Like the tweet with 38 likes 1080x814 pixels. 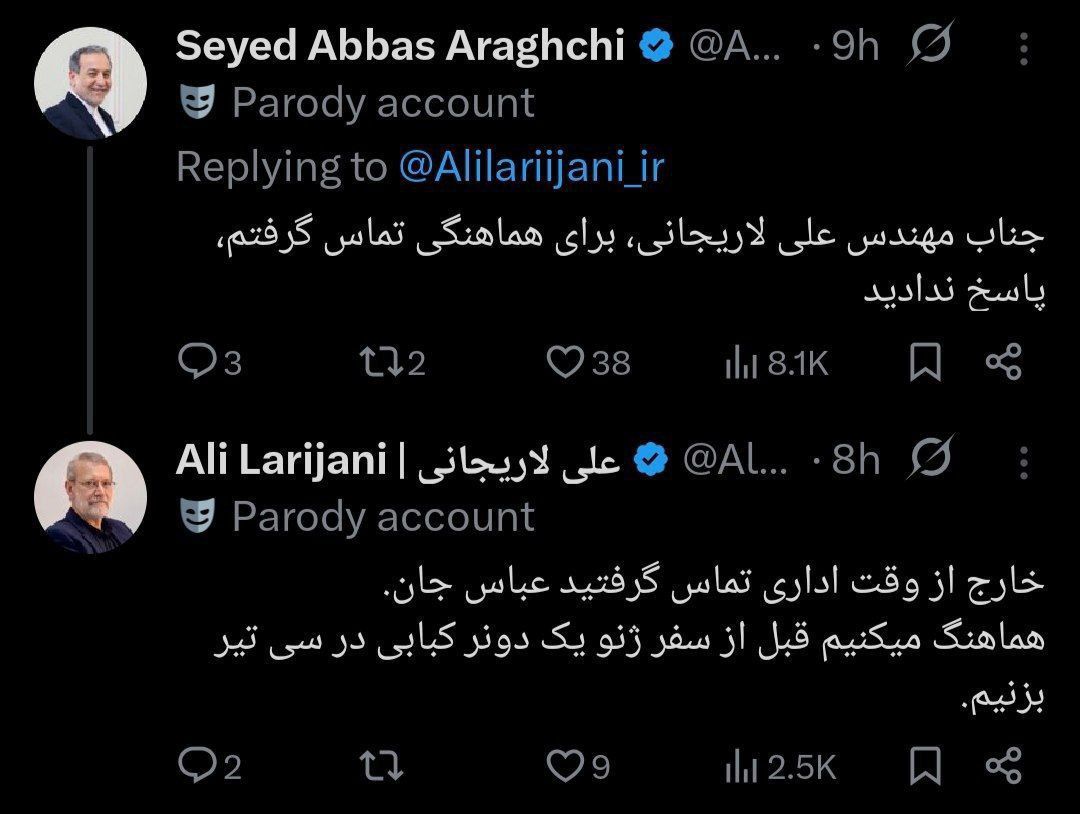point(566,362)
